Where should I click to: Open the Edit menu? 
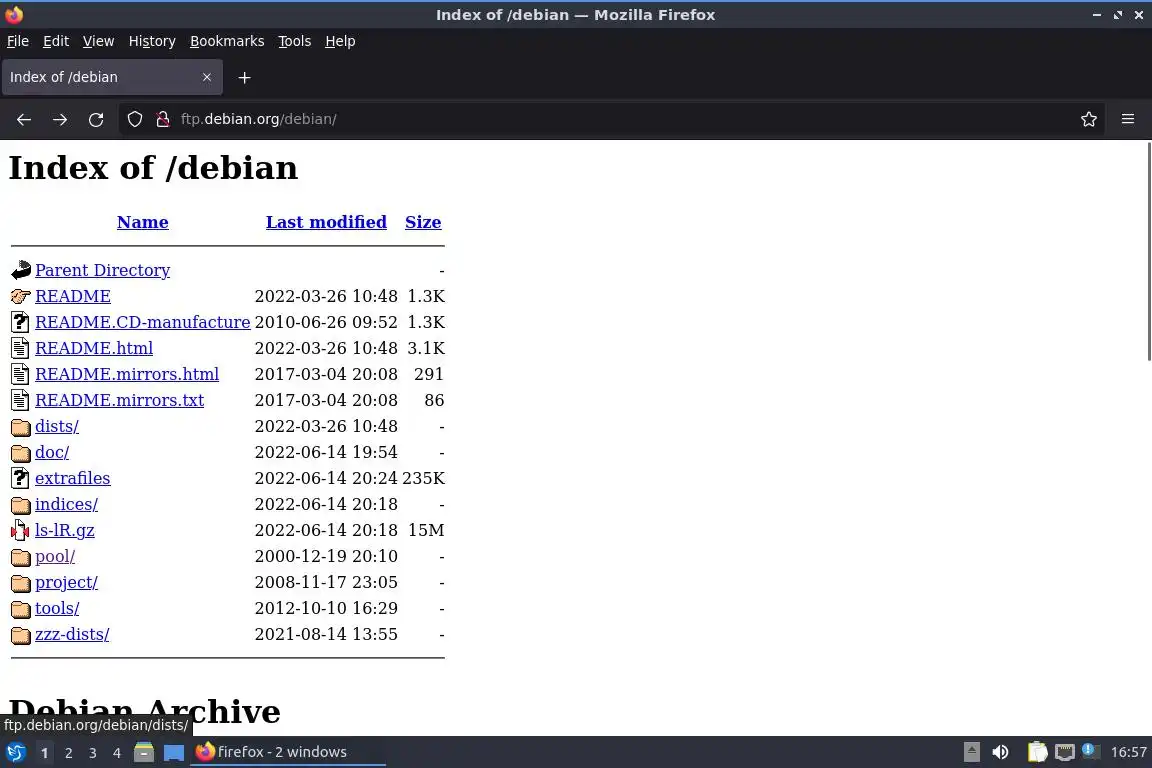click(x=56, y=41)
